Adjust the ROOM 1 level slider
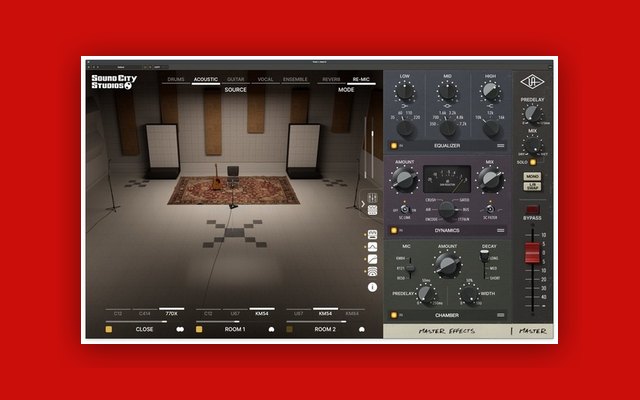 [x=235, y=322]
